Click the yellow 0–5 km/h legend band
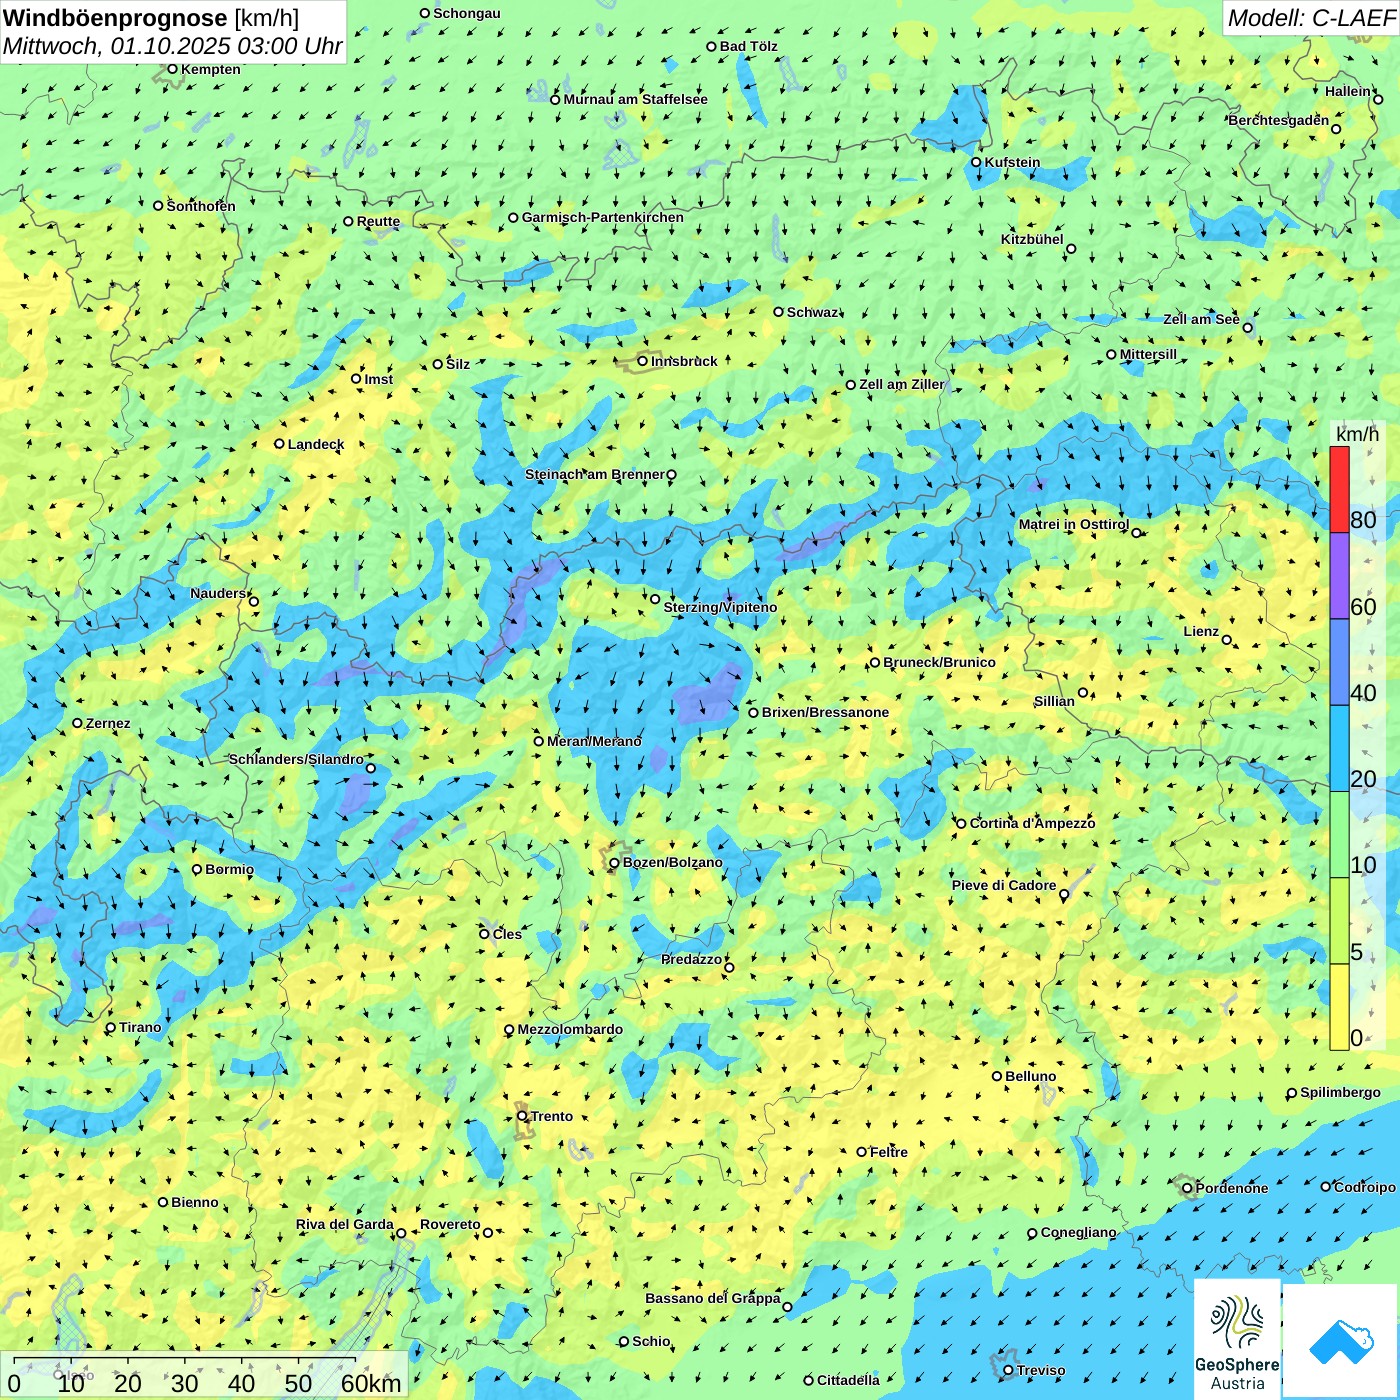 tap(1339, 1007)
